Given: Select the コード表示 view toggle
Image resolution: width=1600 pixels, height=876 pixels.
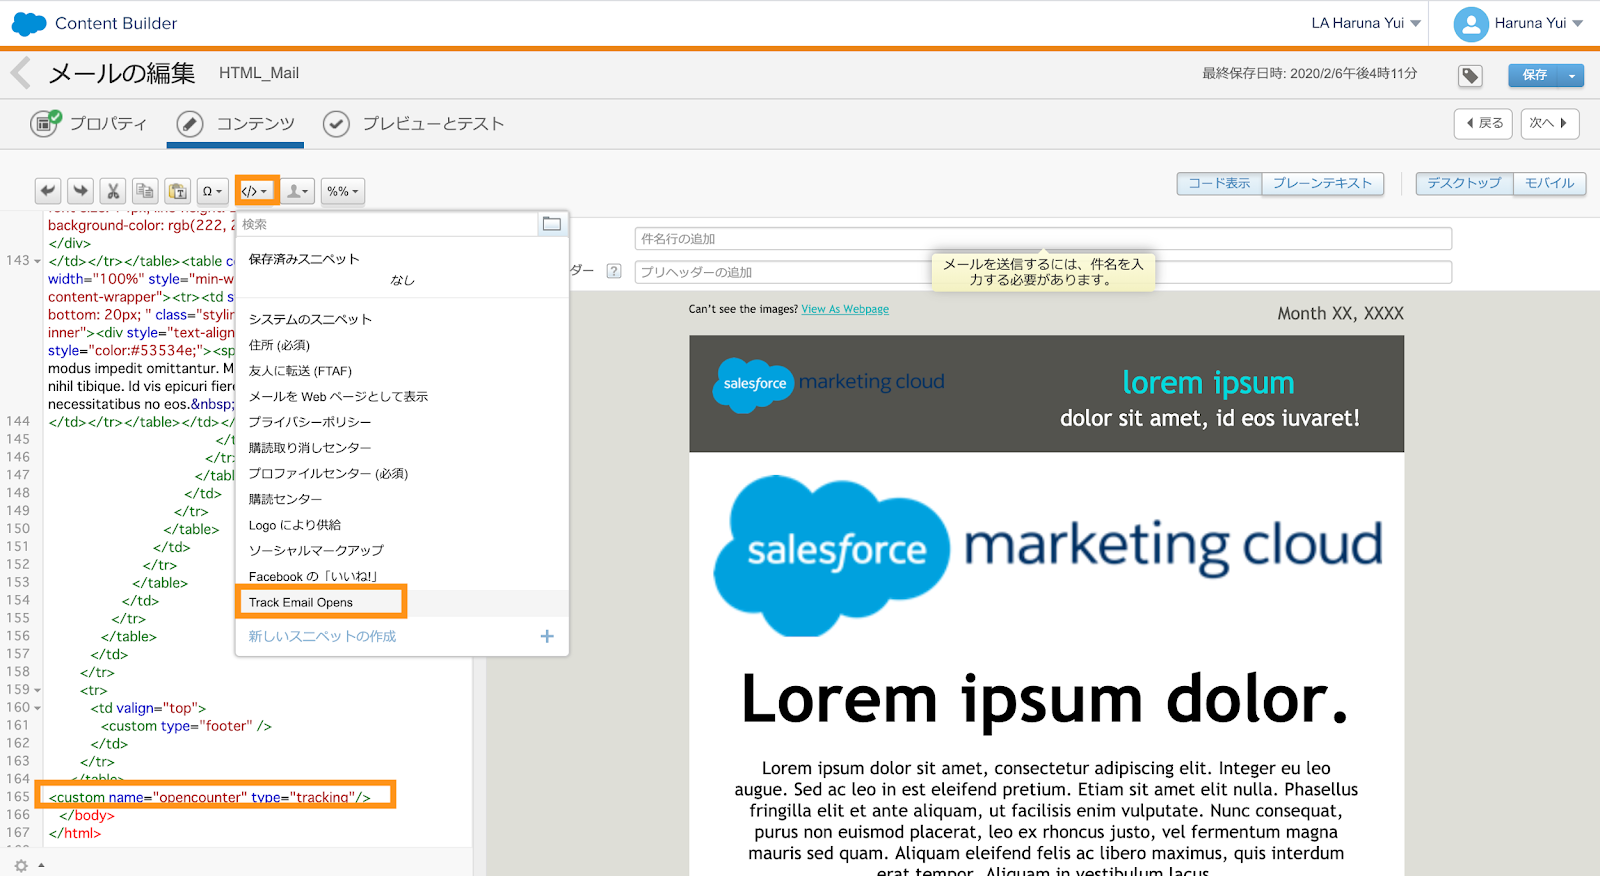Looking at the screenshot, I should 1219,183.
